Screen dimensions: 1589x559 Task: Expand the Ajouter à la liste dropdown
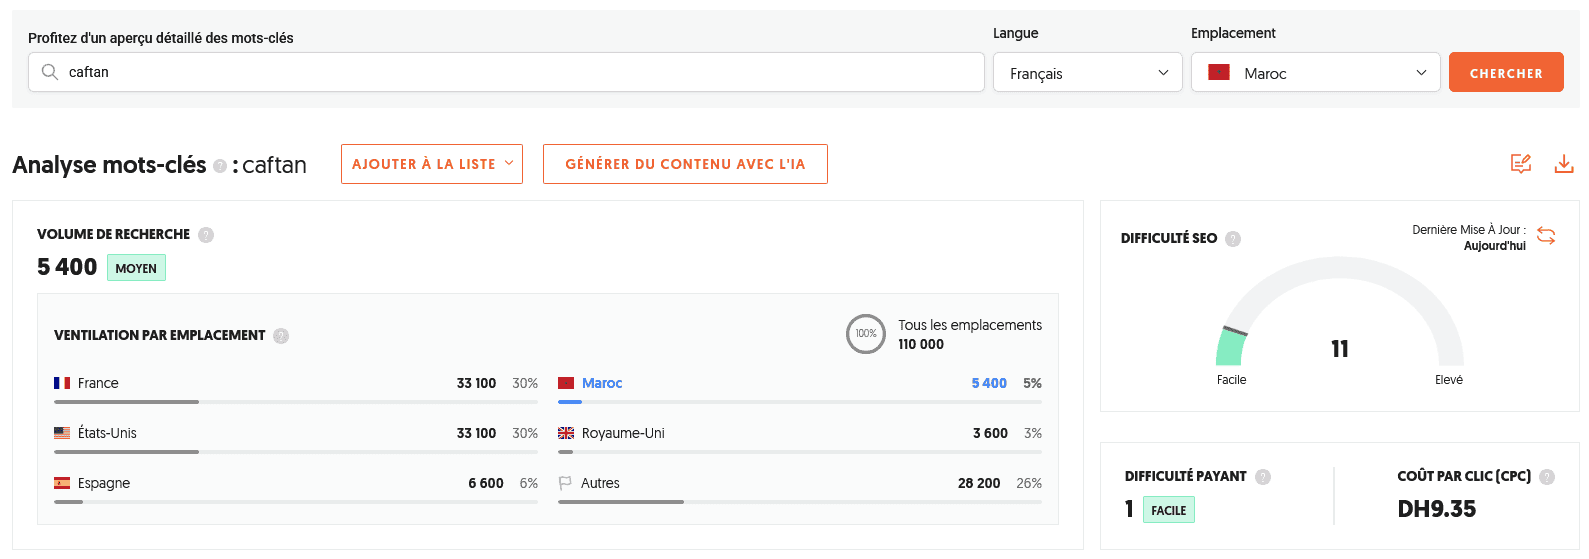pos(431,164)
